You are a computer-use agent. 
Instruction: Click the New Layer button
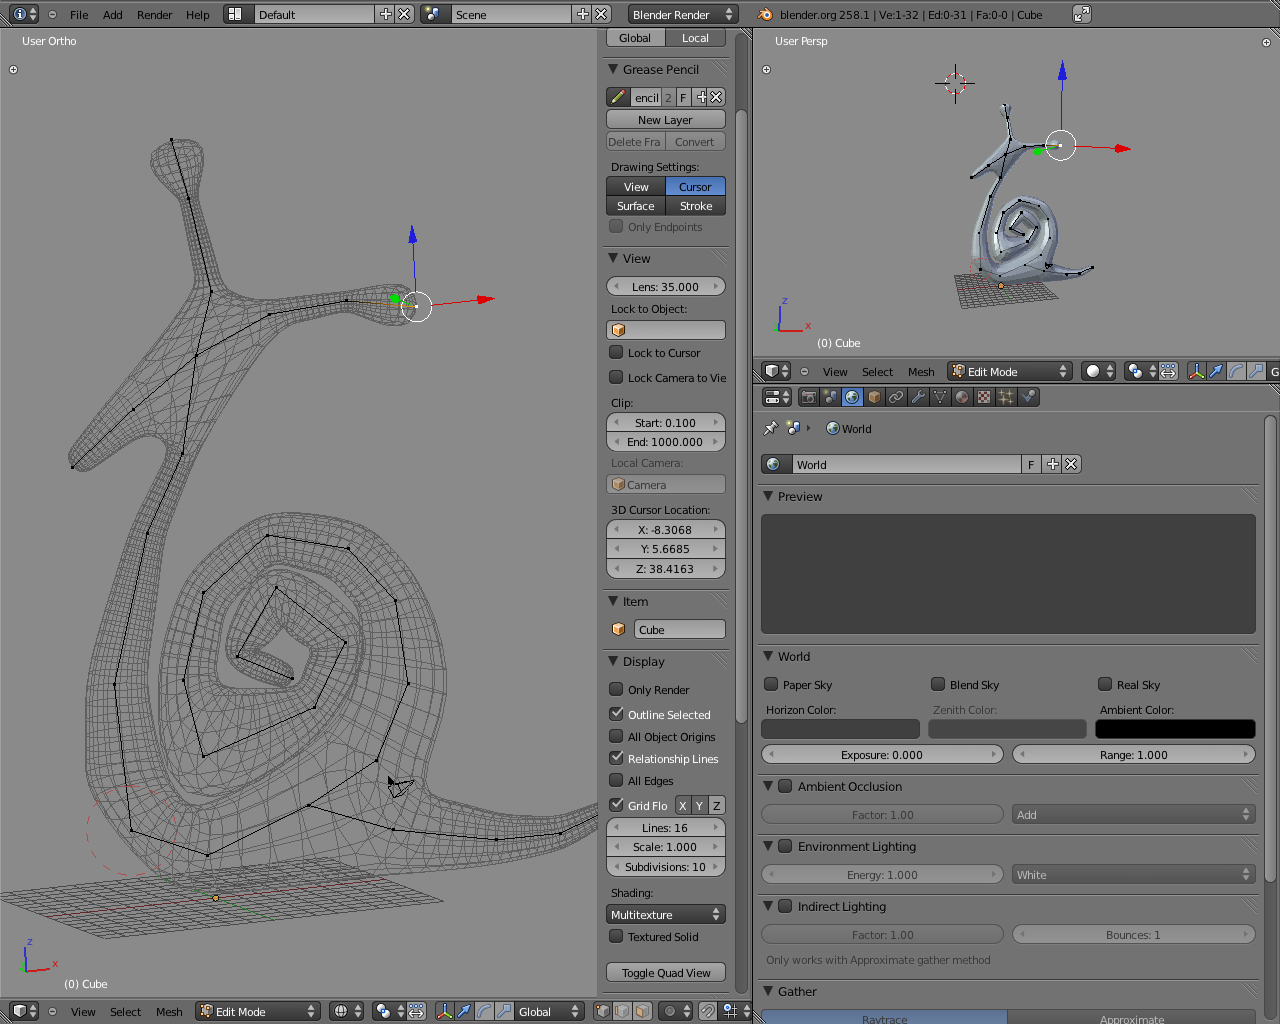click(x=666, y=119)
